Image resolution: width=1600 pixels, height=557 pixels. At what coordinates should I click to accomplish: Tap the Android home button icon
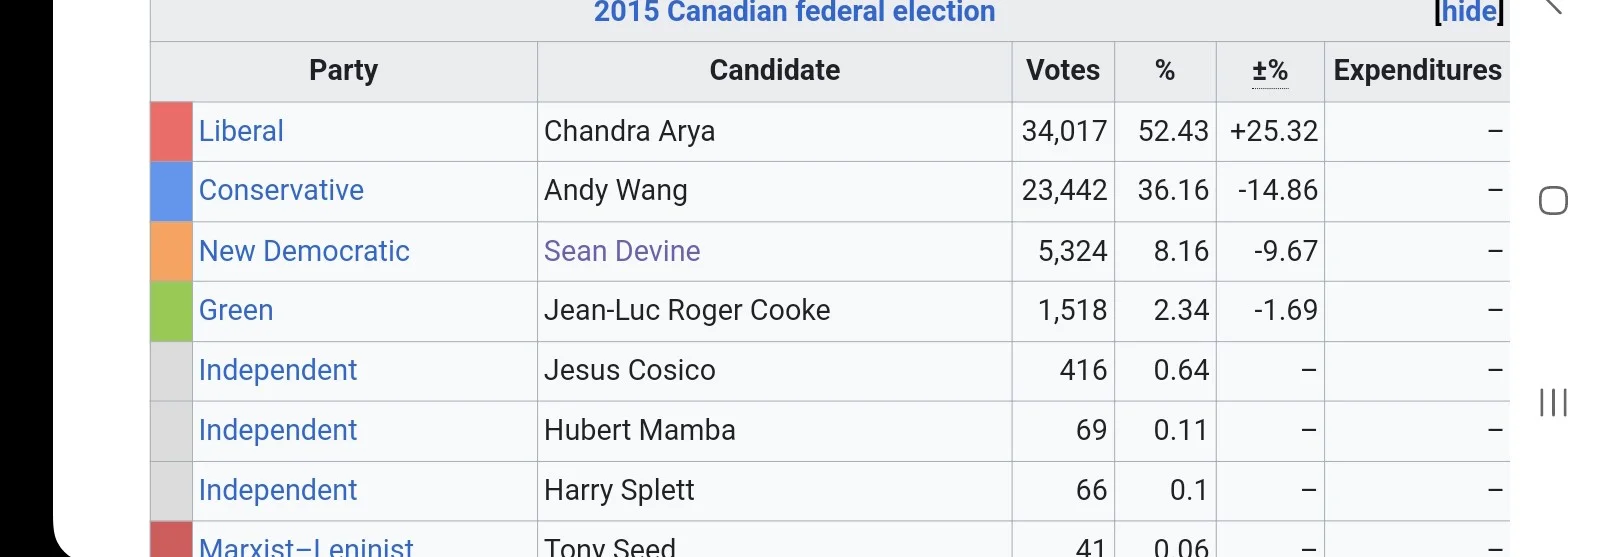coord(1553,201)
